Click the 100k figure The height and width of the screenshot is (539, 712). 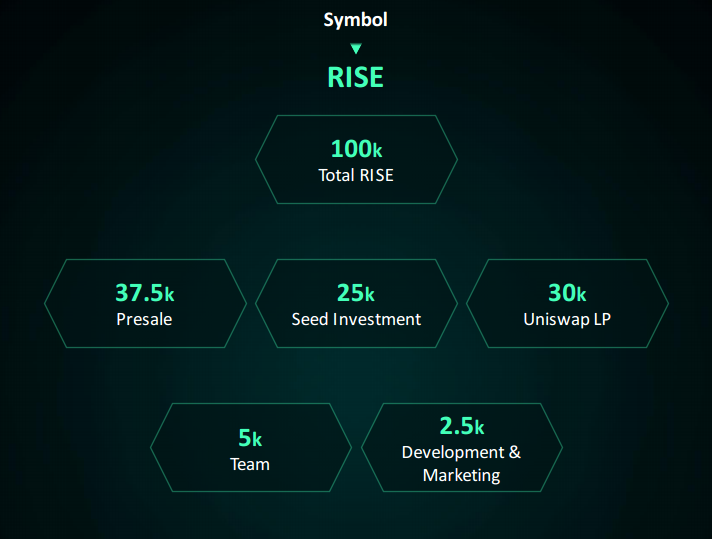[x=356, y=149]
